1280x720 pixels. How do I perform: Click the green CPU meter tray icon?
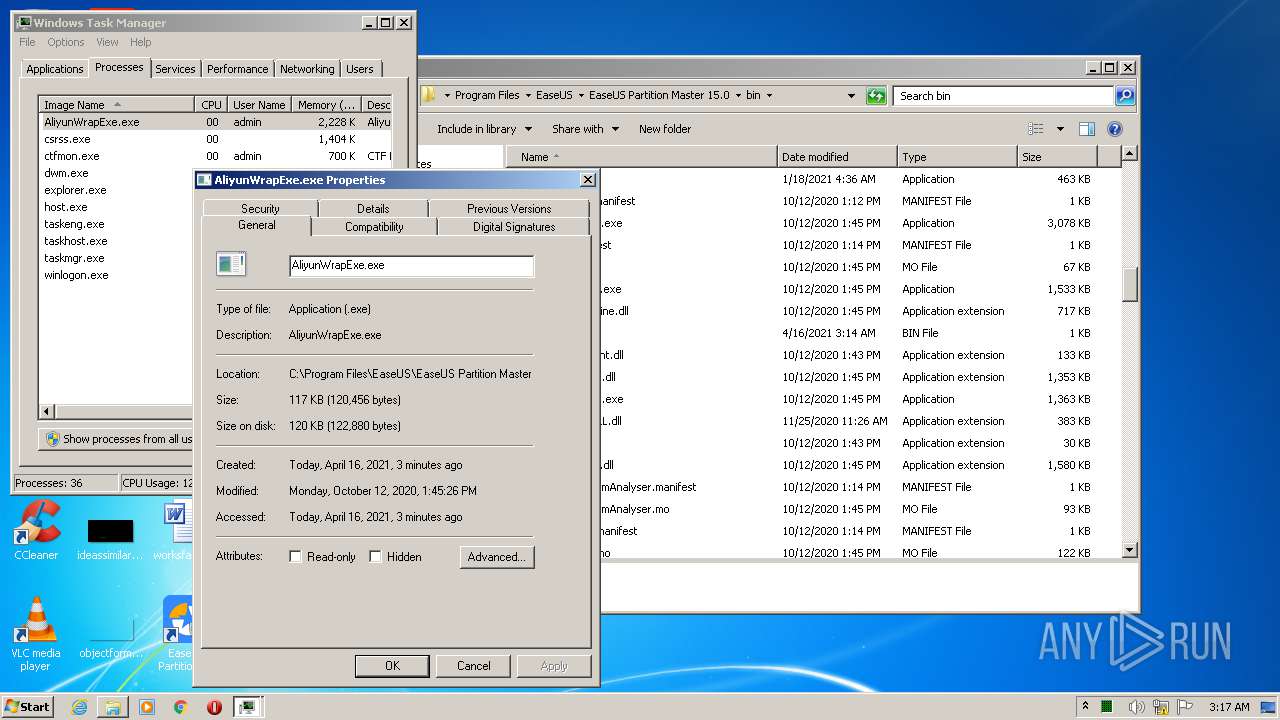click(x=1107, y=706)
